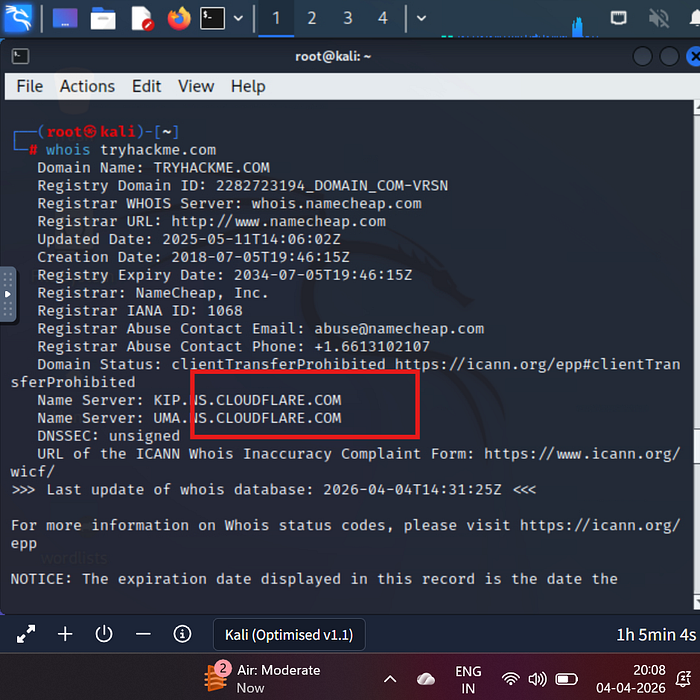Click the 1h 5min 4s timer
700x700 pixels.
(656, 634)
